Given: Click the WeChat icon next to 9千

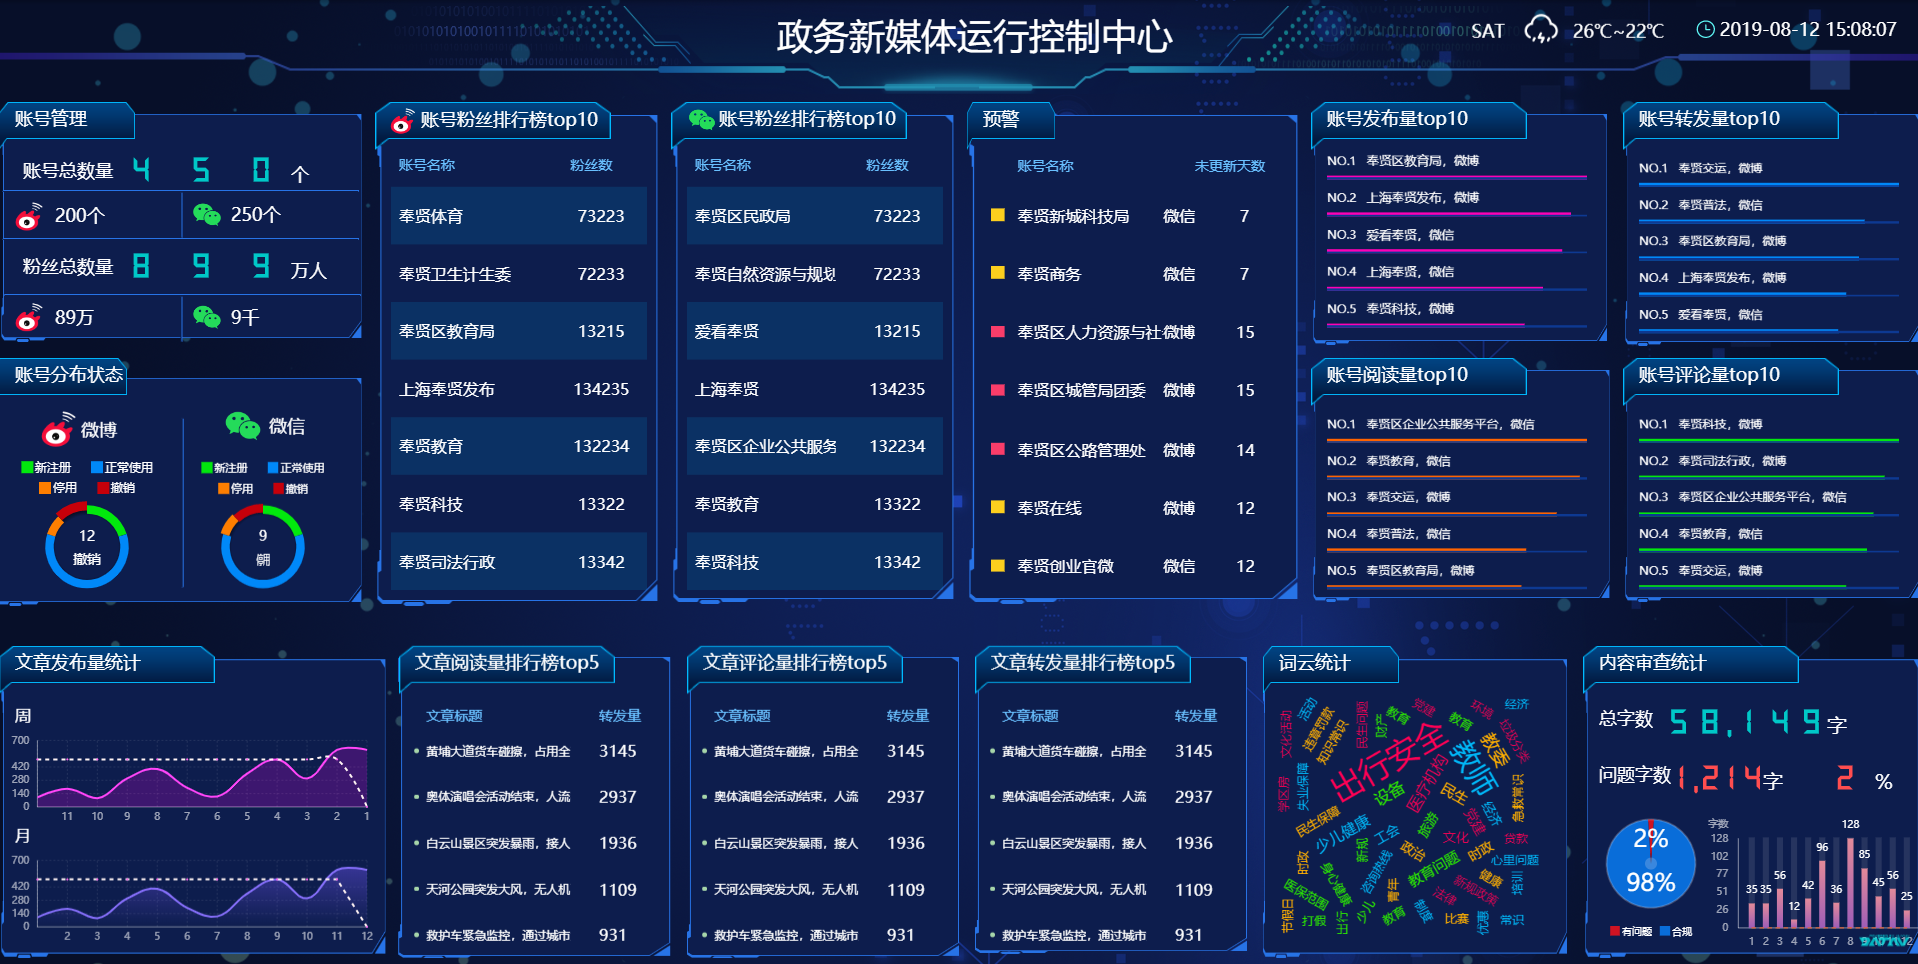Looking at the screenshot, I should coord(207,317).
